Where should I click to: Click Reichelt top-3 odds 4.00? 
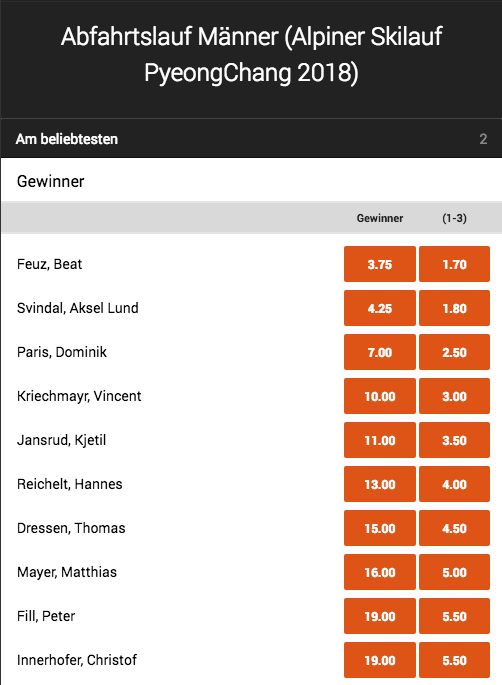[x=454, y=484]
